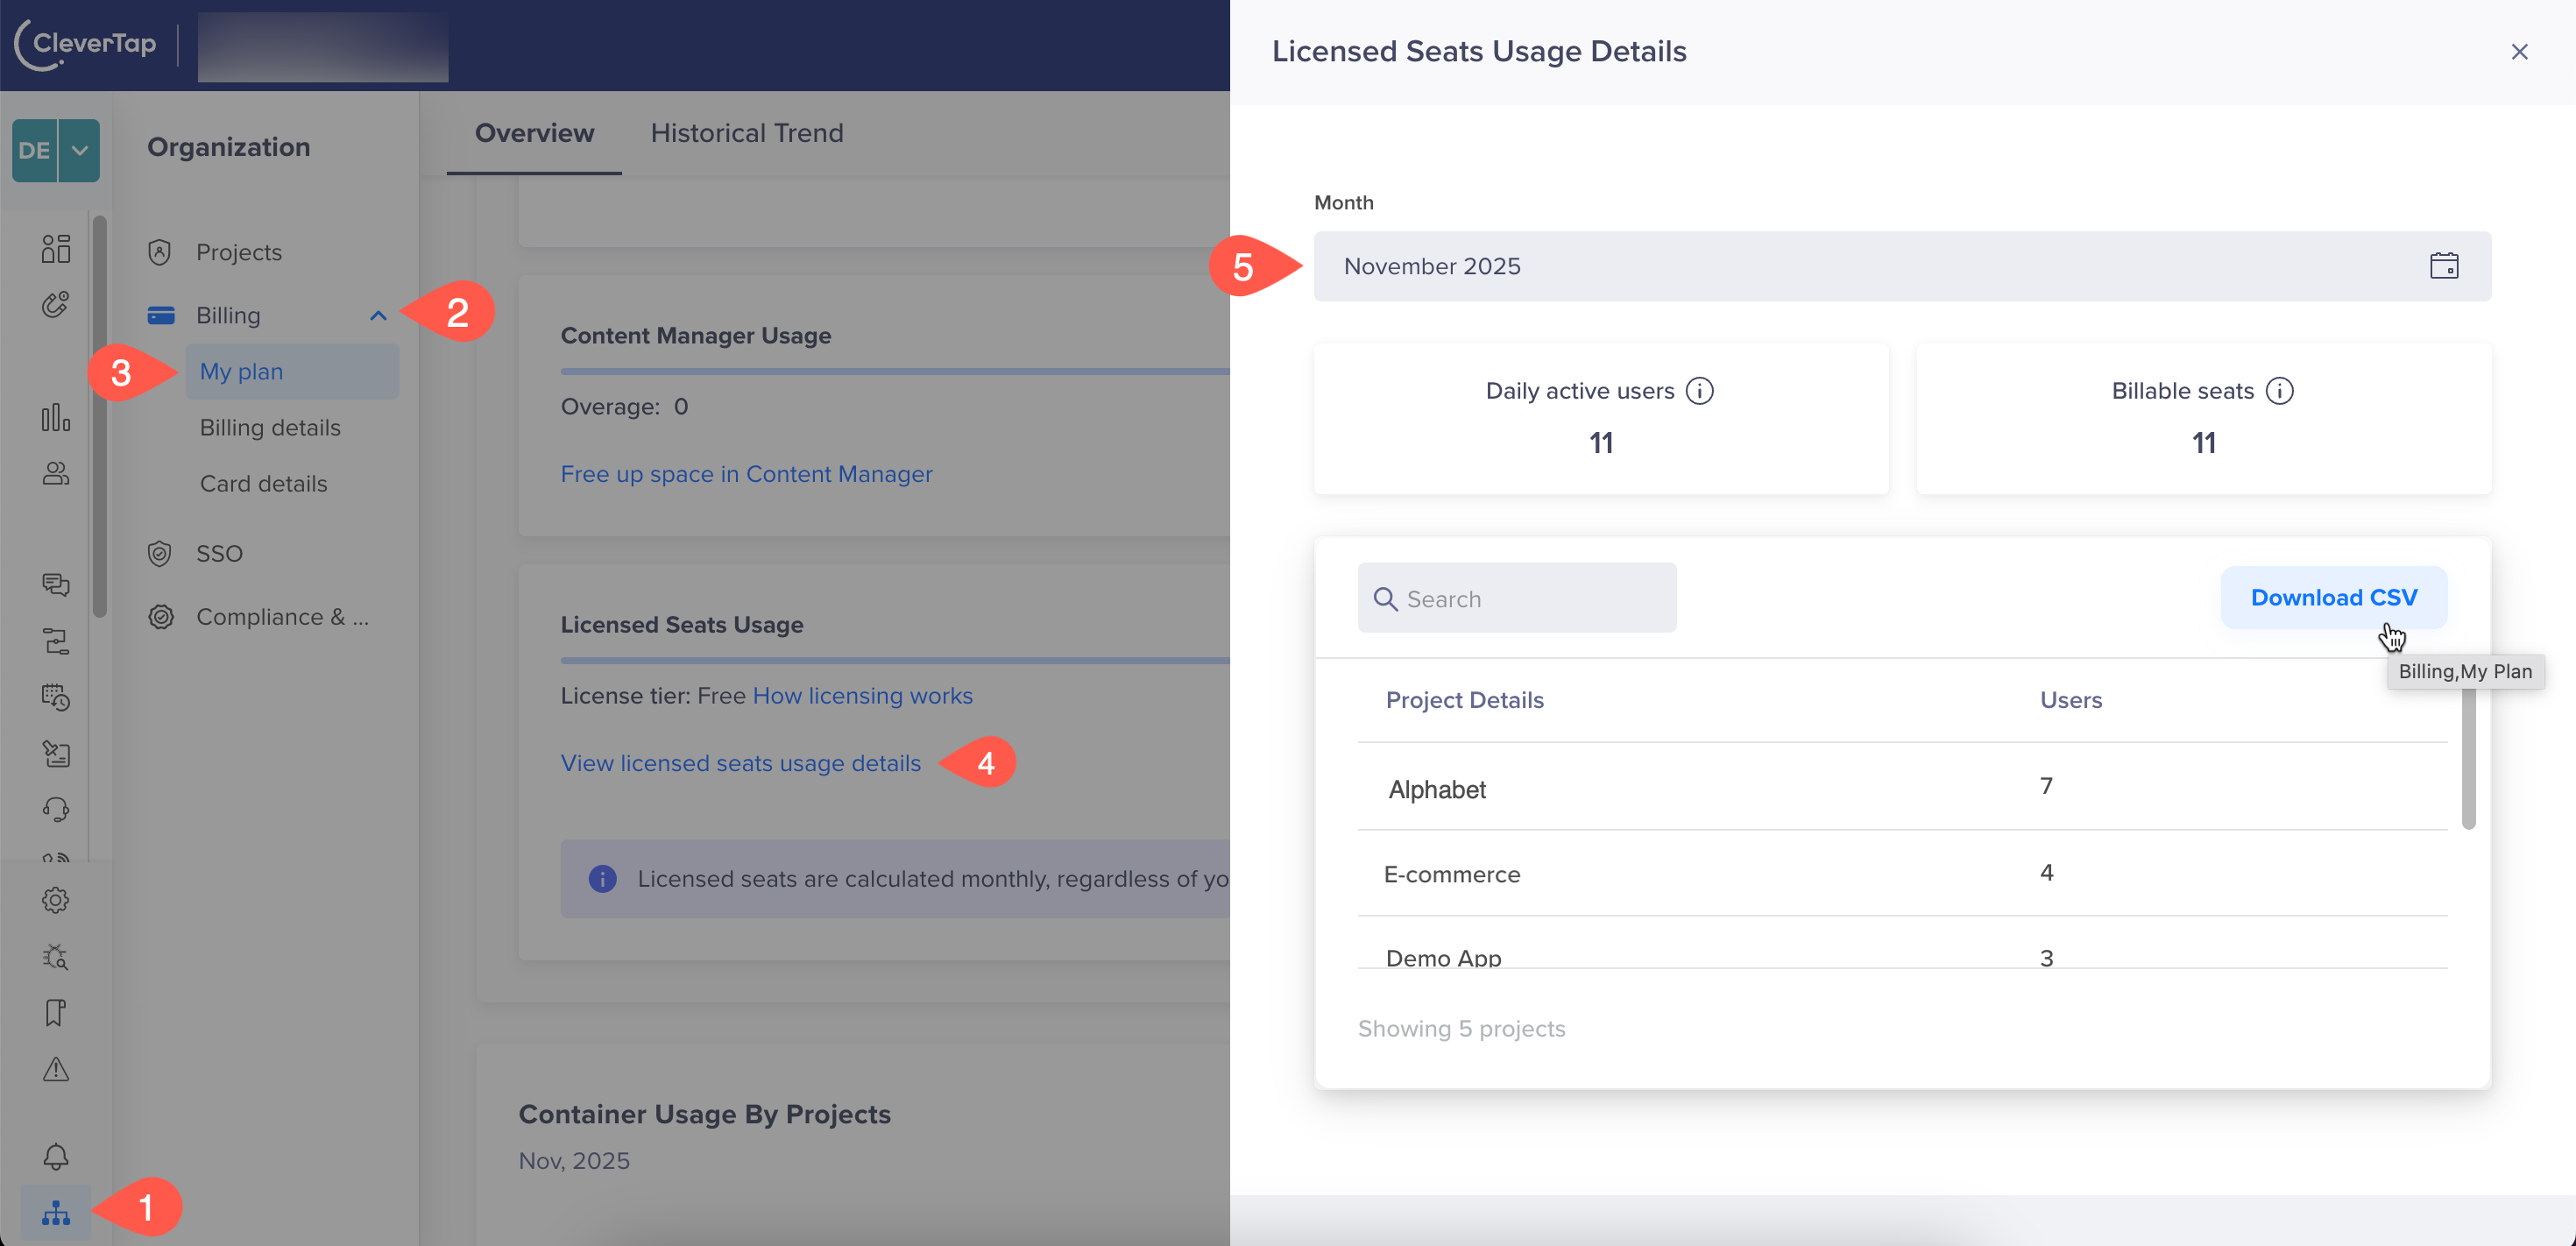Open the Settings gear in the sidebar

pos(55,899)
